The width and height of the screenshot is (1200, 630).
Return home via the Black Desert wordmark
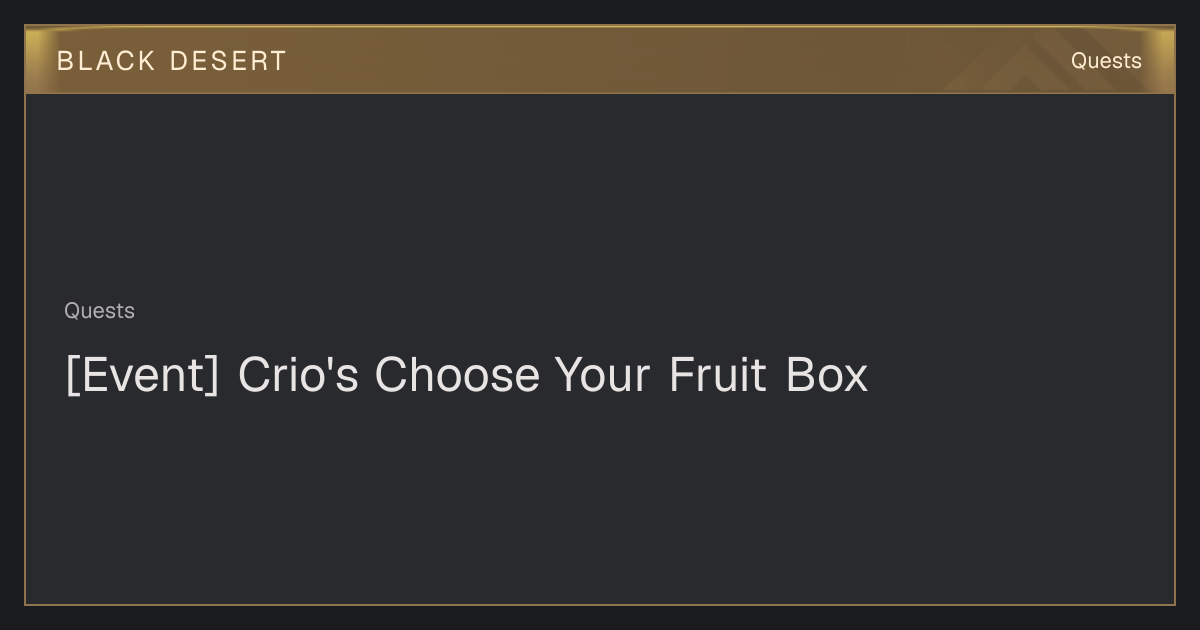(x=172, y=61)
